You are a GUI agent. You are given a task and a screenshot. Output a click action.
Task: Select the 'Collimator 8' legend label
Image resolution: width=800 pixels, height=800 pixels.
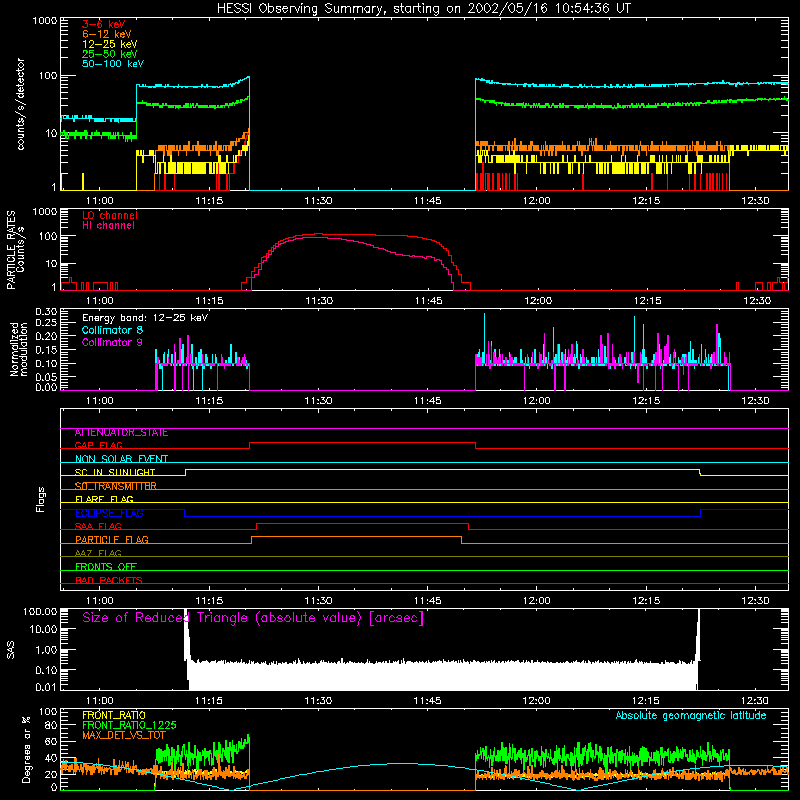112,330
